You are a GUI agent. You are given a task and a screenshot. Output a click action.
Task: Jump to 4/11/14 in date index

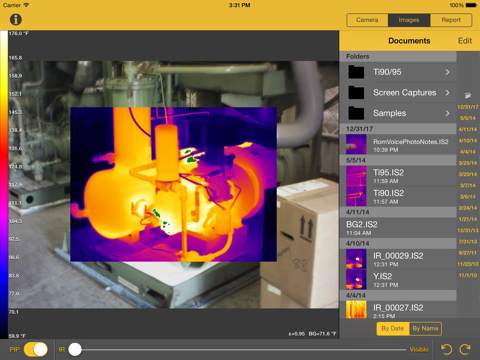pos(468,129)
